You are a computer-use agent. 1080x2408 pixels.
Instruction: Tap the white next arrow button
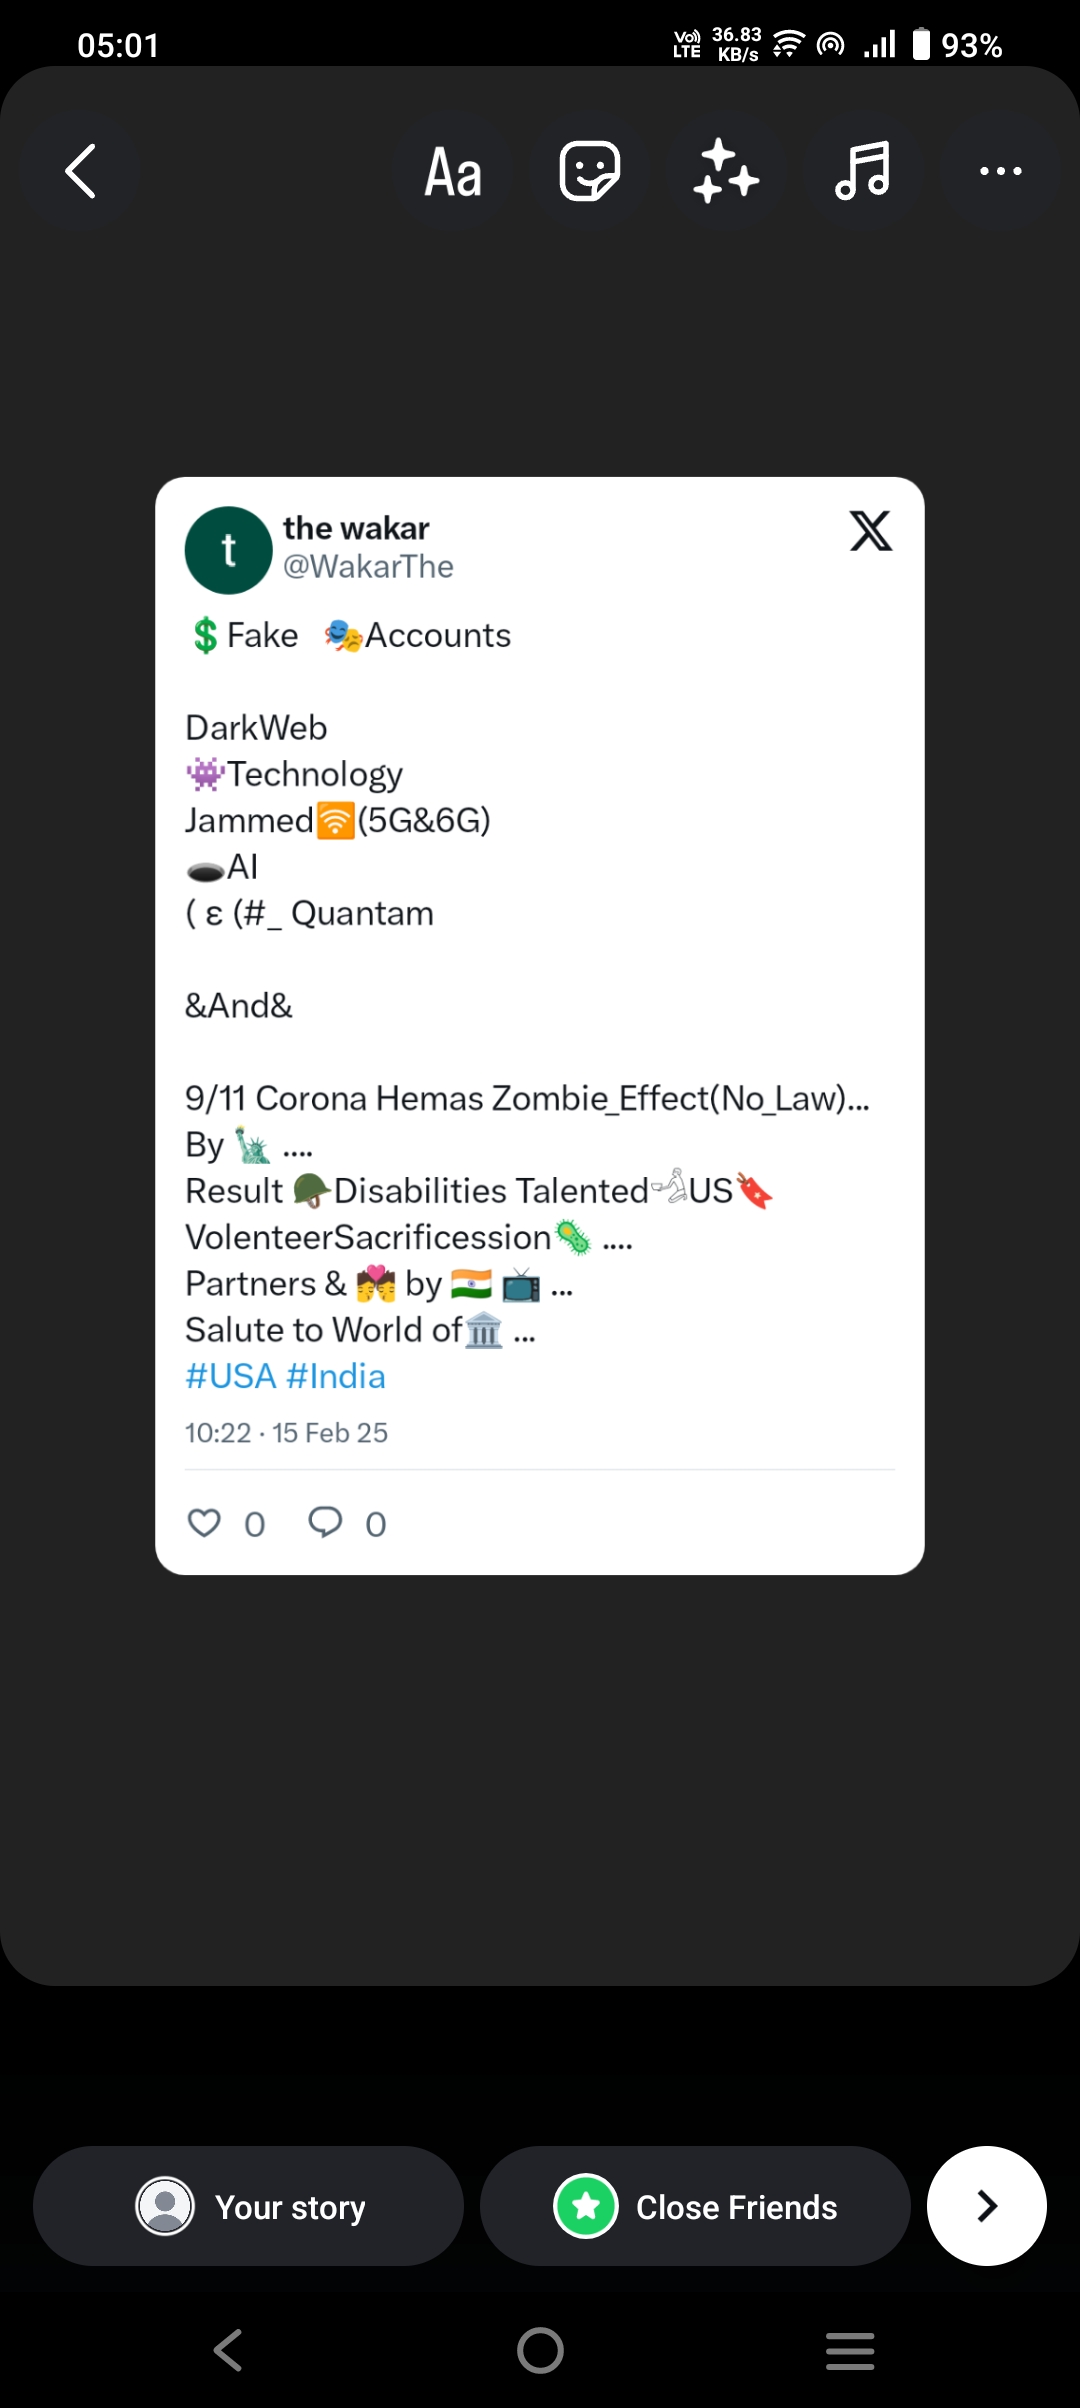(986, 2206)
